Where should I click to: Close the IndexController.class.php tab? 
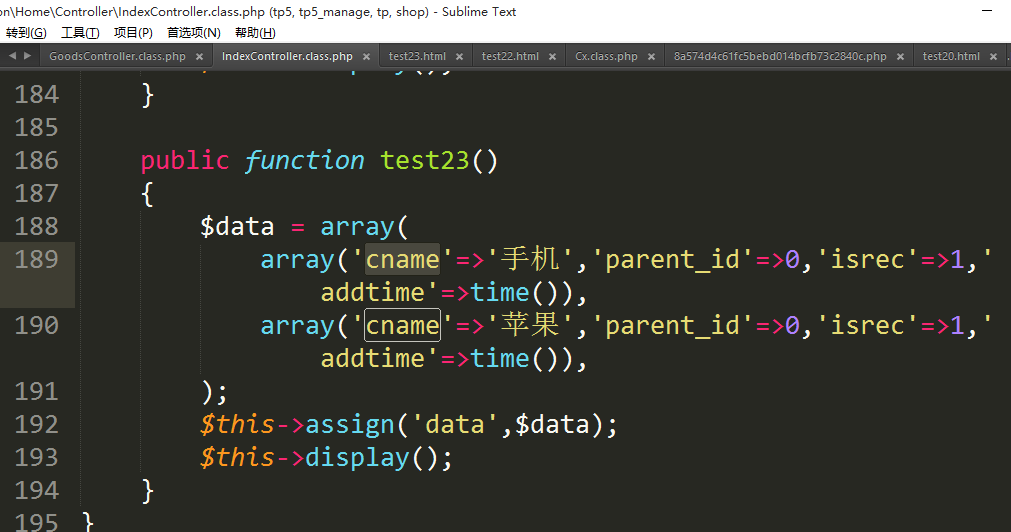point(367,57)
